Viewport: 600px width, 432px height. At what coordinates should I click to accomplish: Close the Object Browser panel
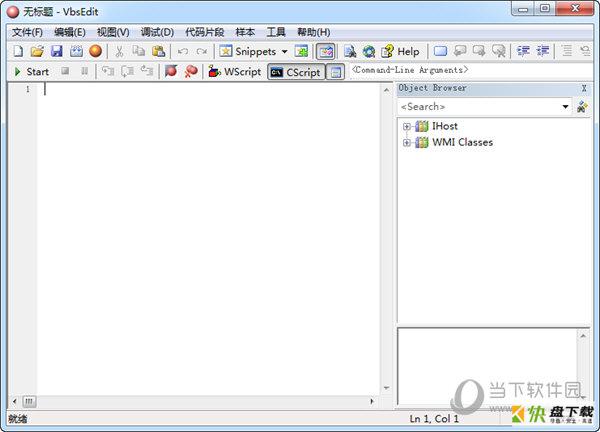pos(584,88)
